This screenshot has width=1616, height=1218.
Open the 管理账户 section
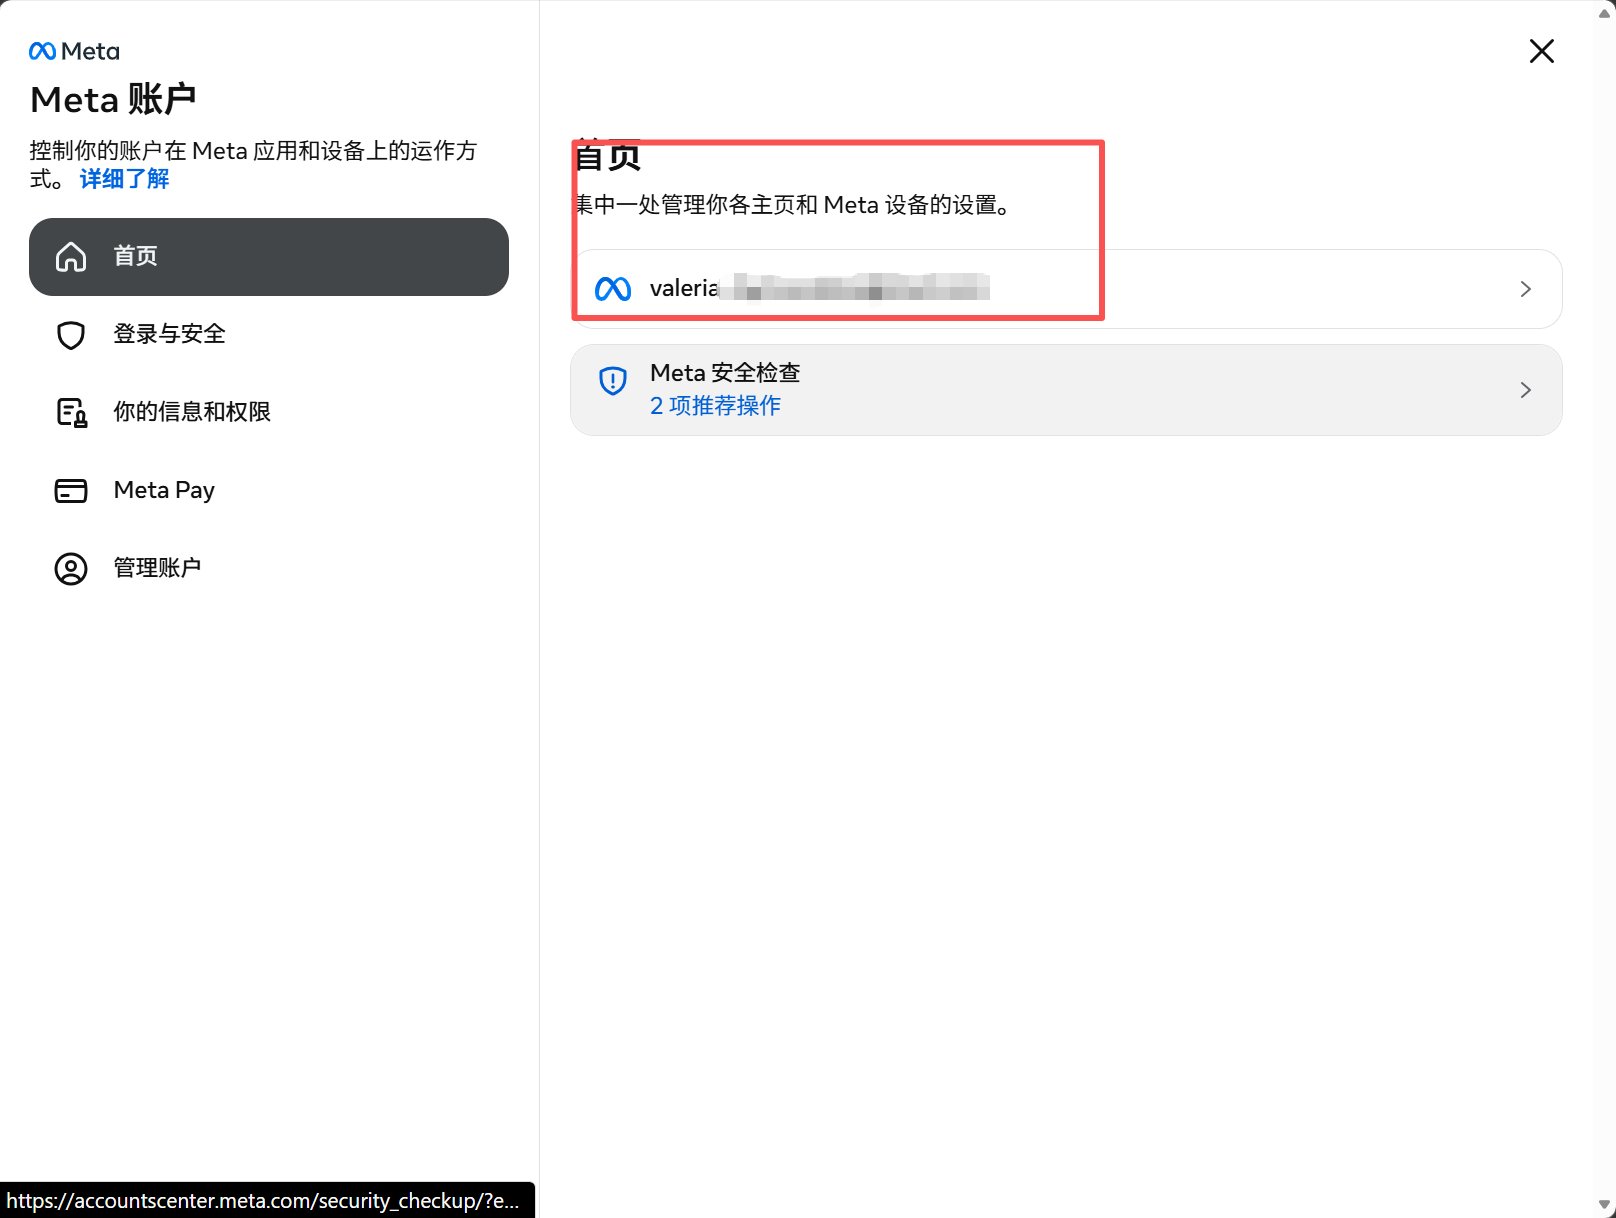click(269, 569)
